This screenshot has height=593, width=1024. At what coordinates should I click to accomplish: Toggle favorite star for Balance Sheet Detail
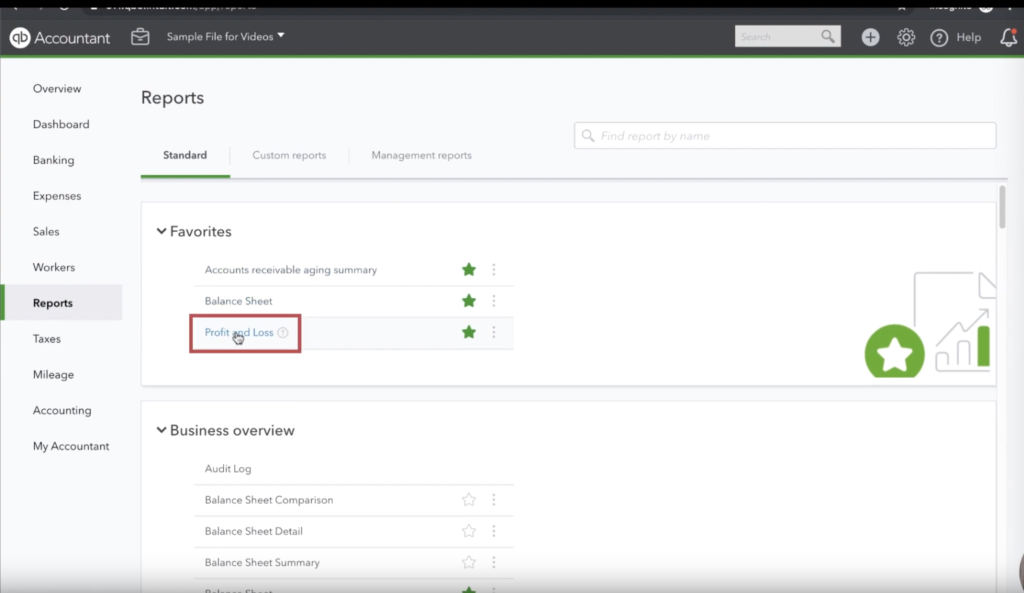469,531
